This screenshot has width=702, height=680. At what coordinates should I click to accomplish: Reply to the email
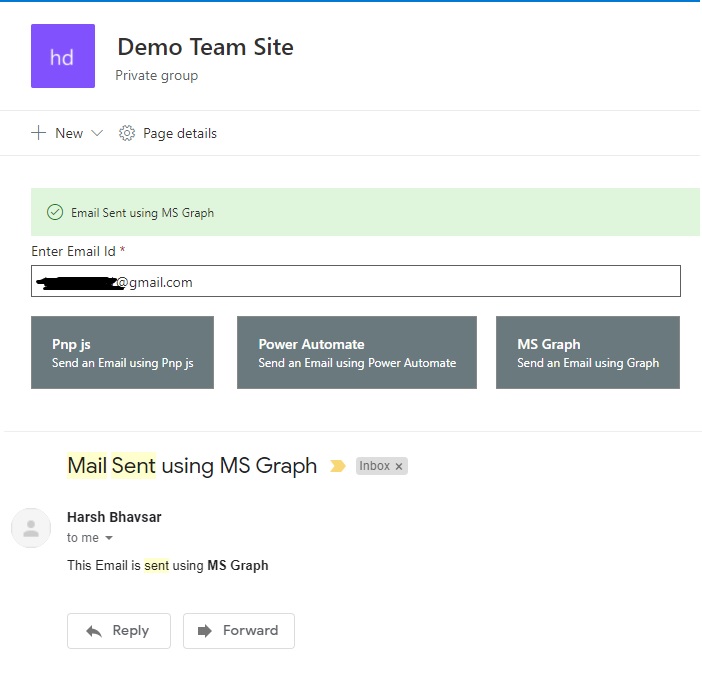pos(119,631)
